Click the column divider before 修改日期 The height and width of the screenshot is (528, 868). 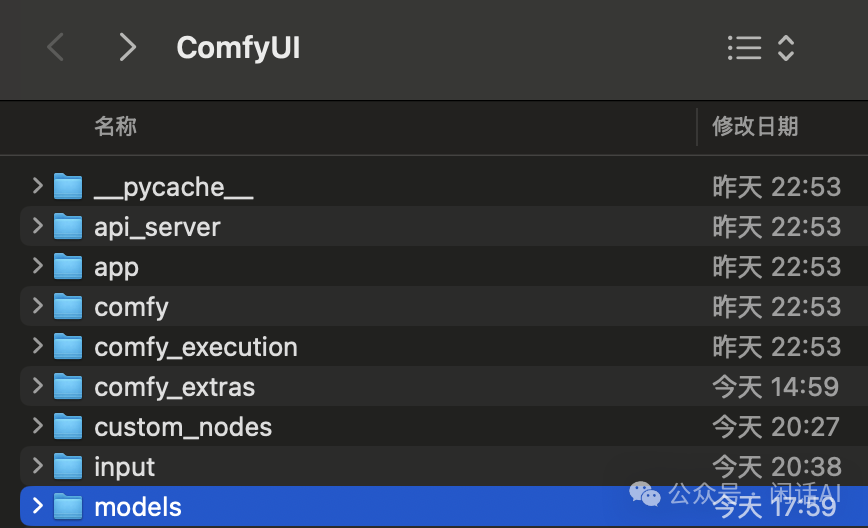[x=697, y=126]
